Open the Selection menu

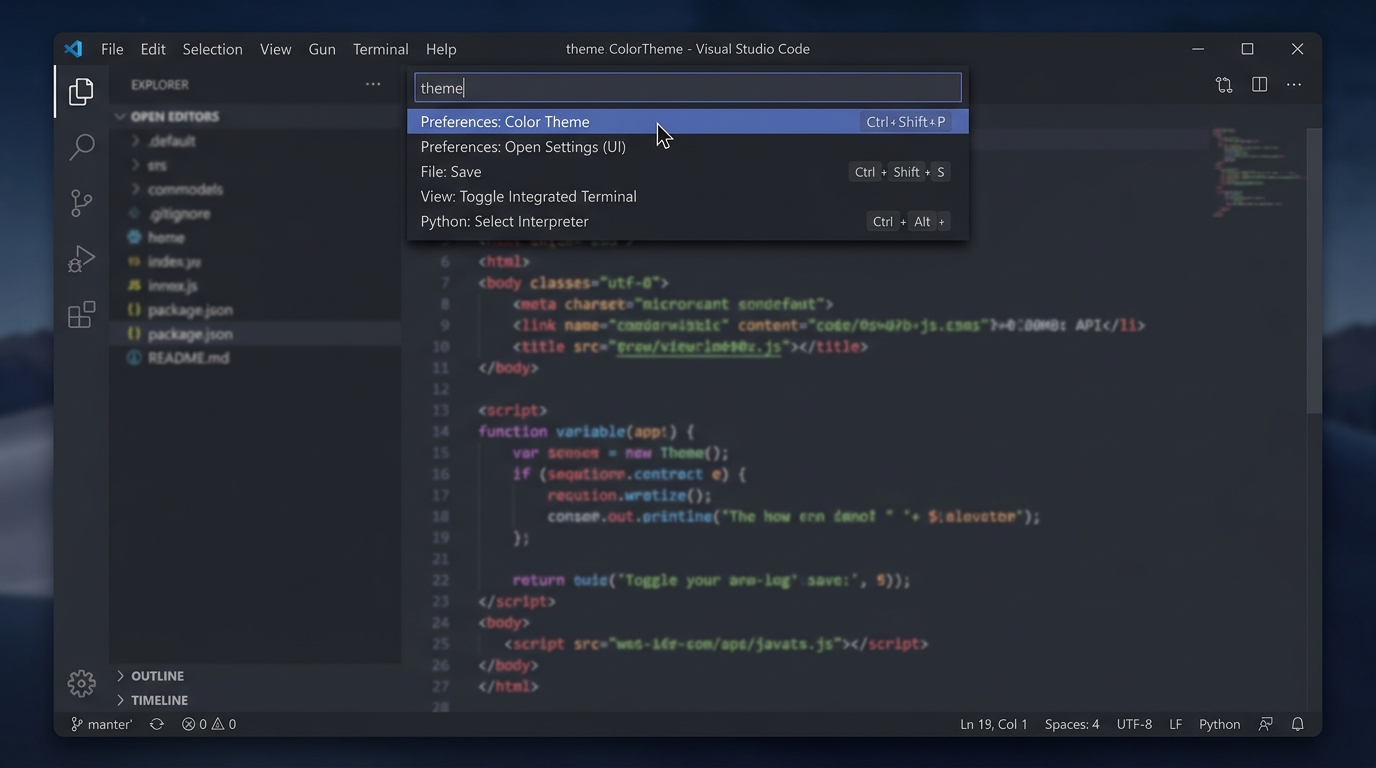point(212,49)
